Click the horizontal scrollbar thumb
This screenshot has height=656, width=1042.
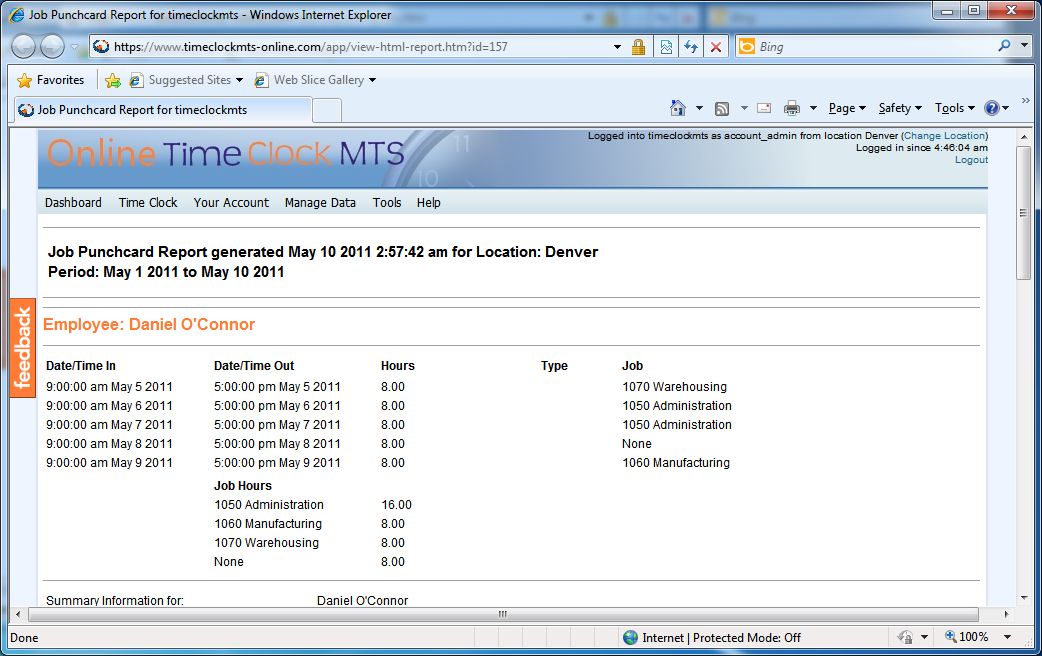click(x=503, y=614)
